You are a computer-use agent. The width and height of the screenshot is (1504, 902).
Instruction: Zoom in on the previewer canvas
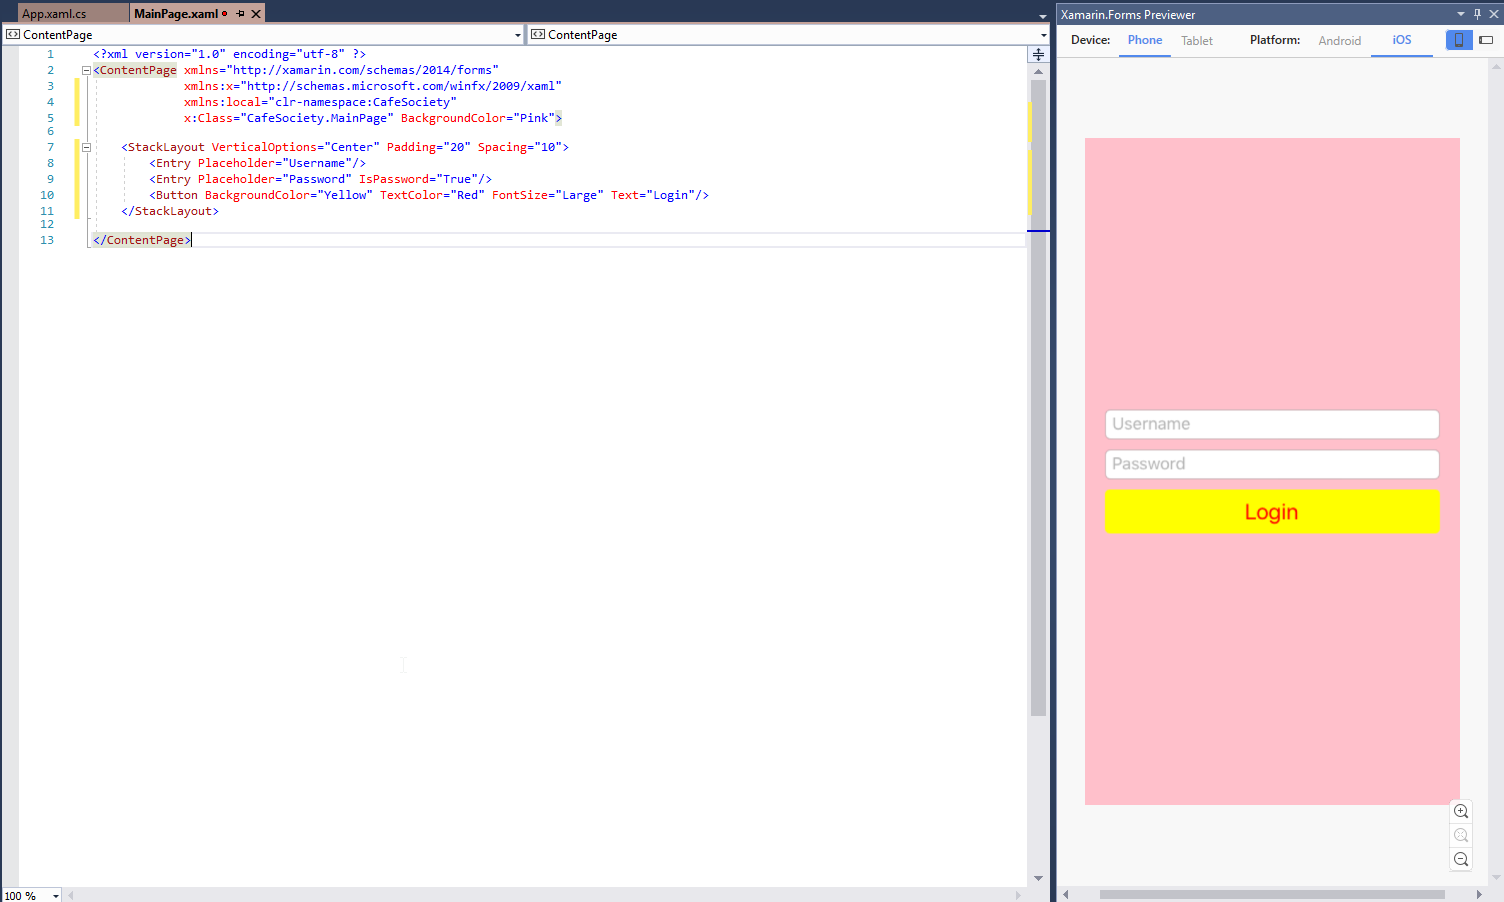[1461, 811]
